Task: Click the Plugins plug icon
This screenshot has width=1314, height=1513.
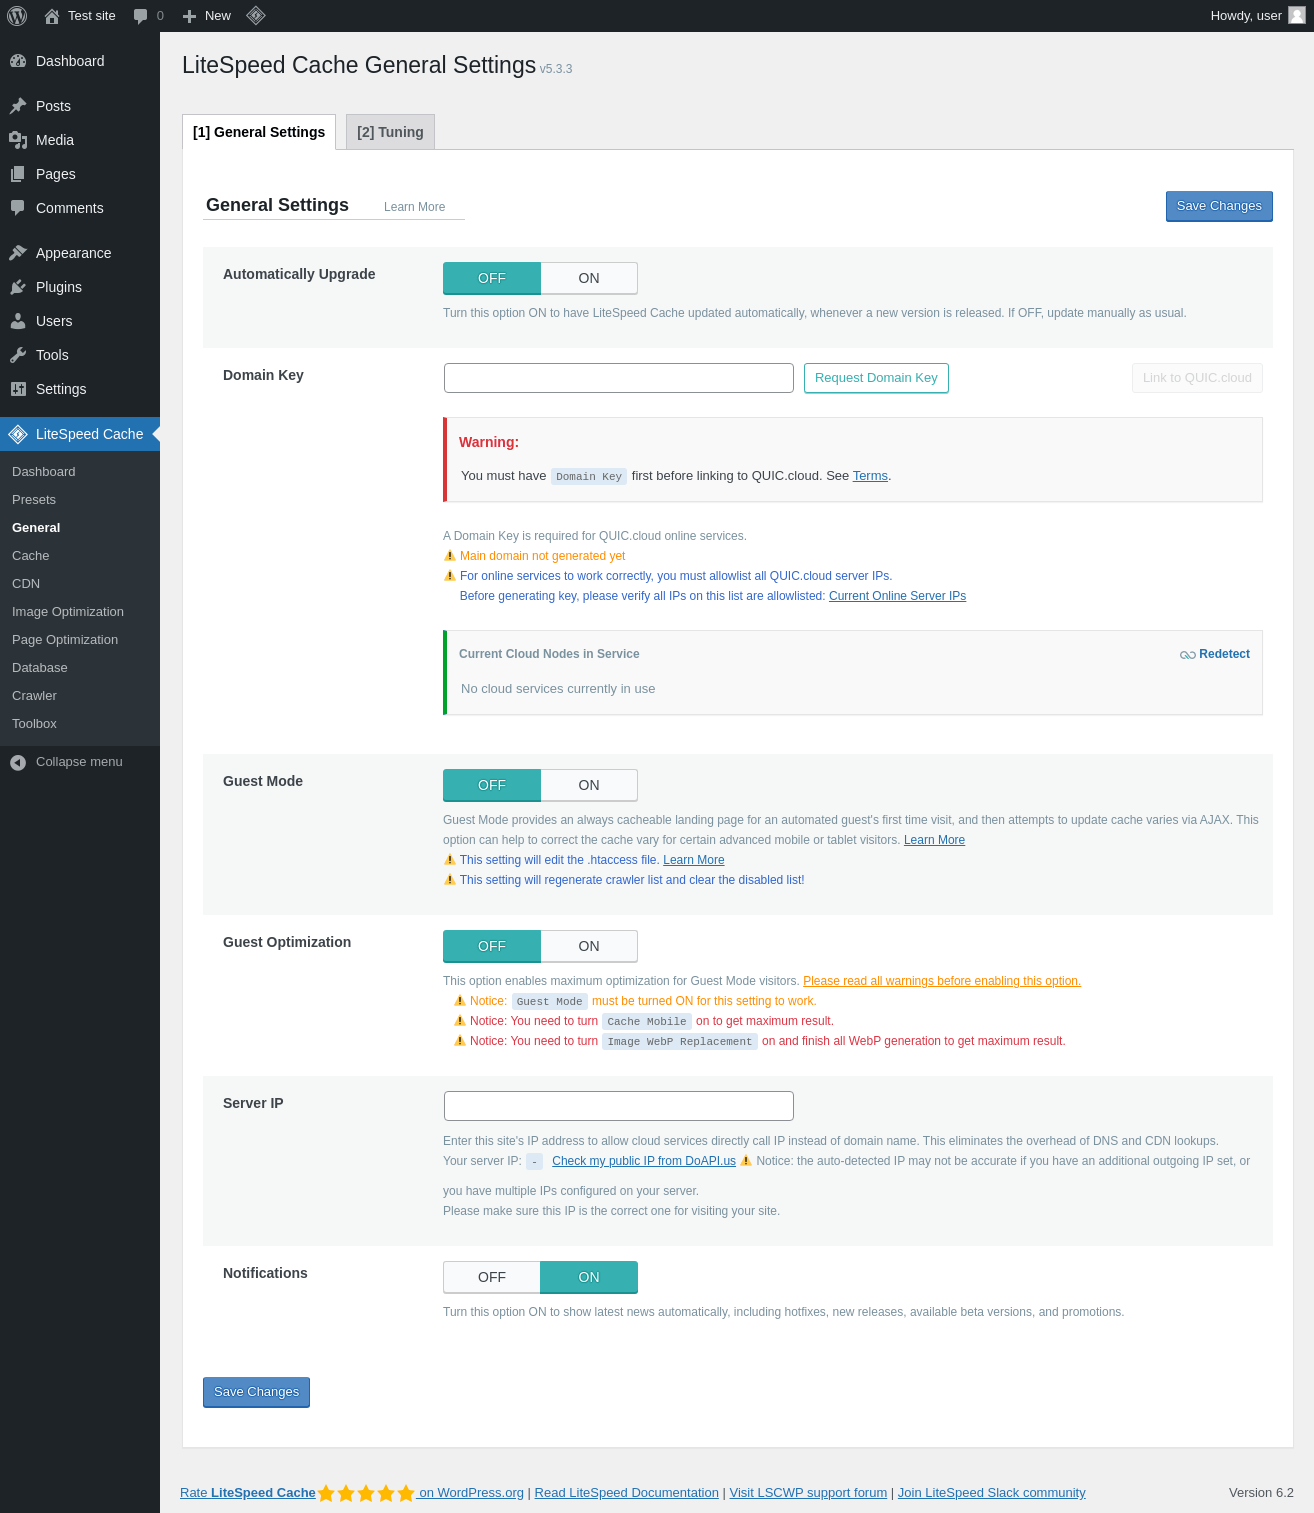Action: point(18,287)
